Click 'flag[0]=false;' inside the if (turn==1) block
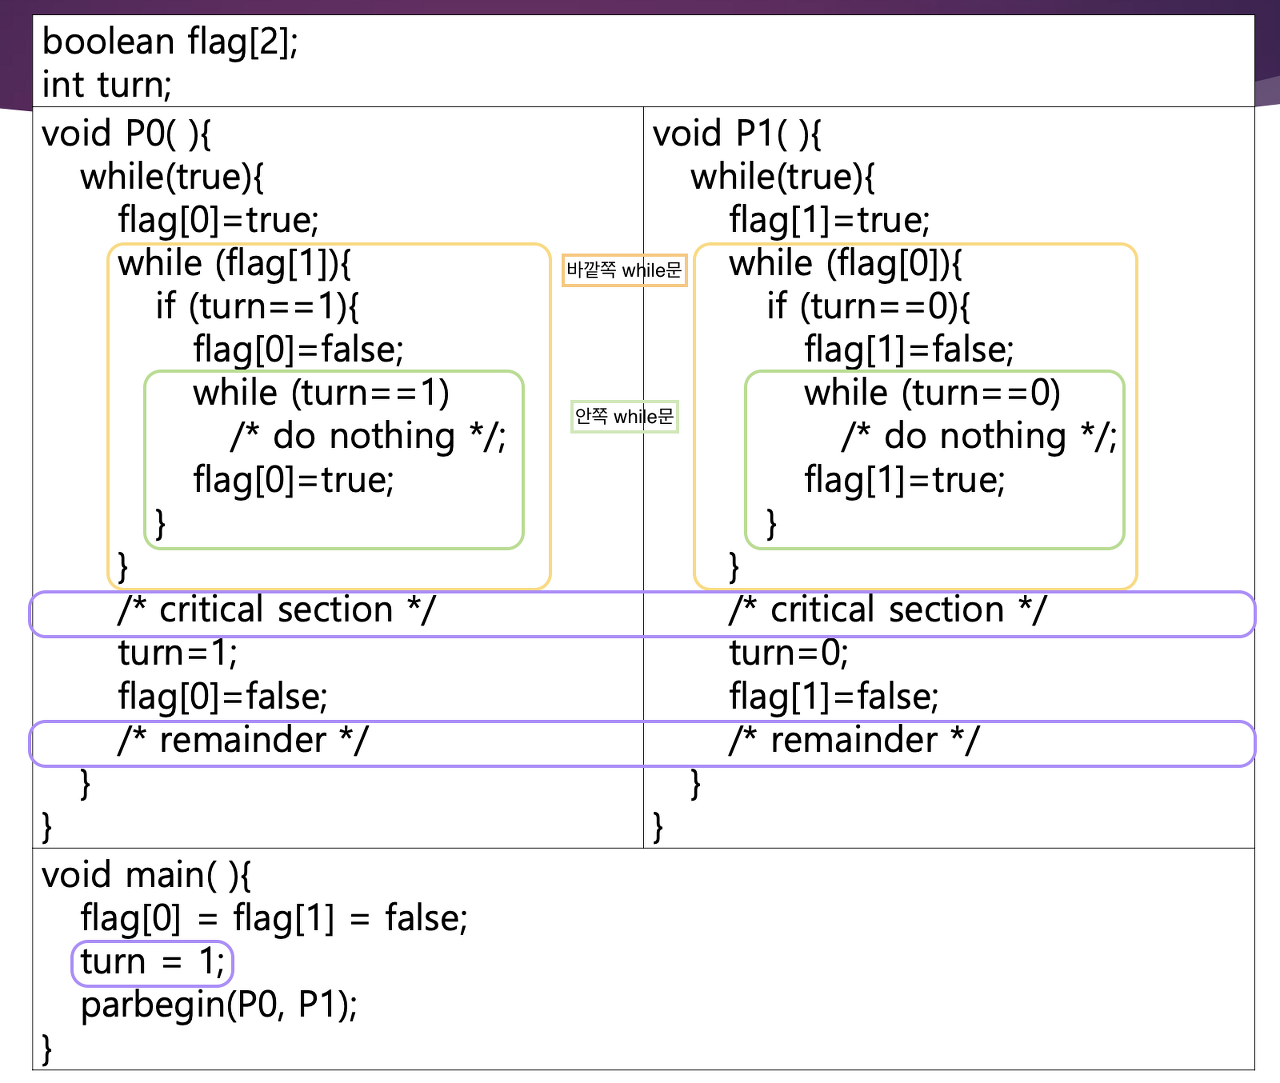1280x1083 pixels. (299, 350)
